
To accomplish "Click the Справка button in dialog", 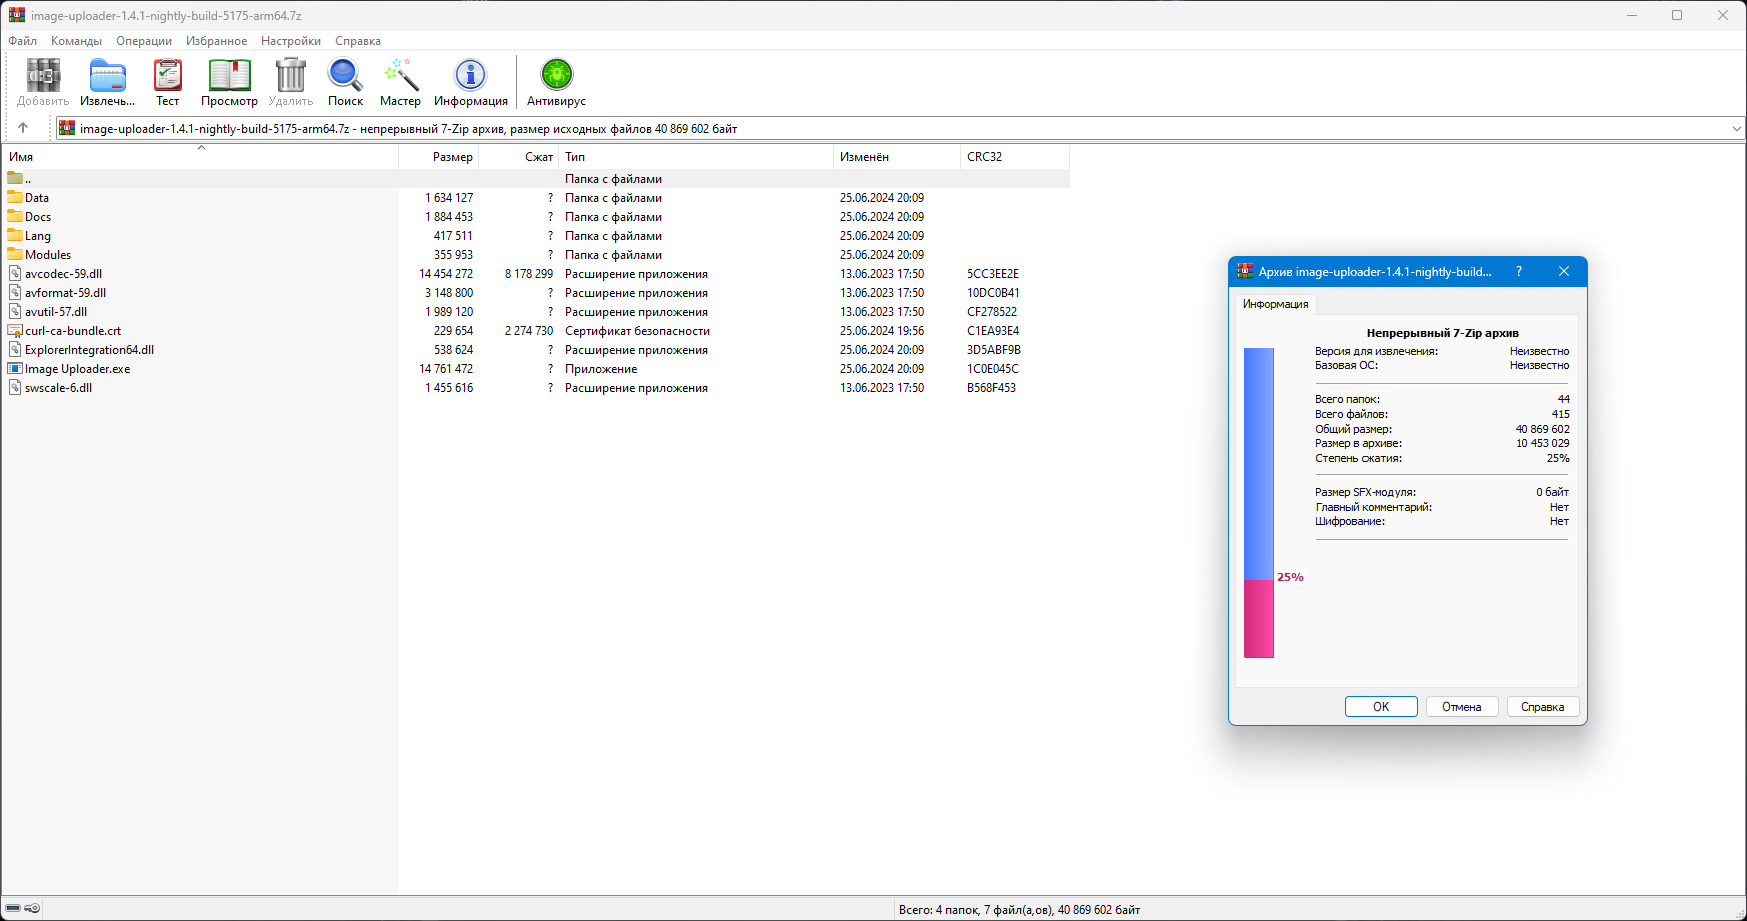I will click(1542, 706).
